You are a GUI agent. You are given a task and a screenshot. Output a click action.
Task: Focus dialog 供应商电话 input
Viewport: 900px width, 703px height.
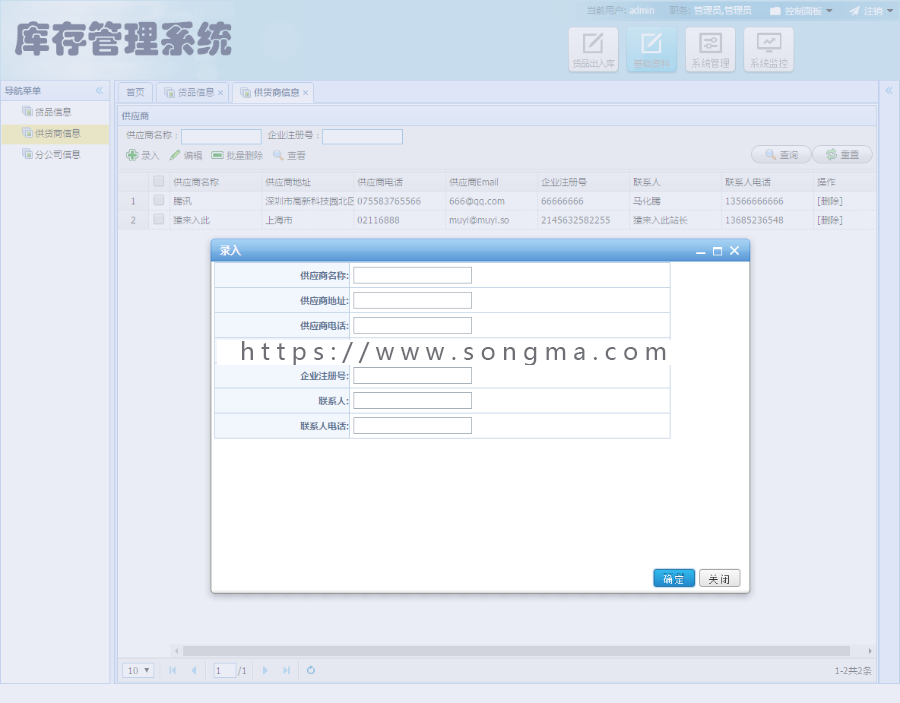[412, 325]
